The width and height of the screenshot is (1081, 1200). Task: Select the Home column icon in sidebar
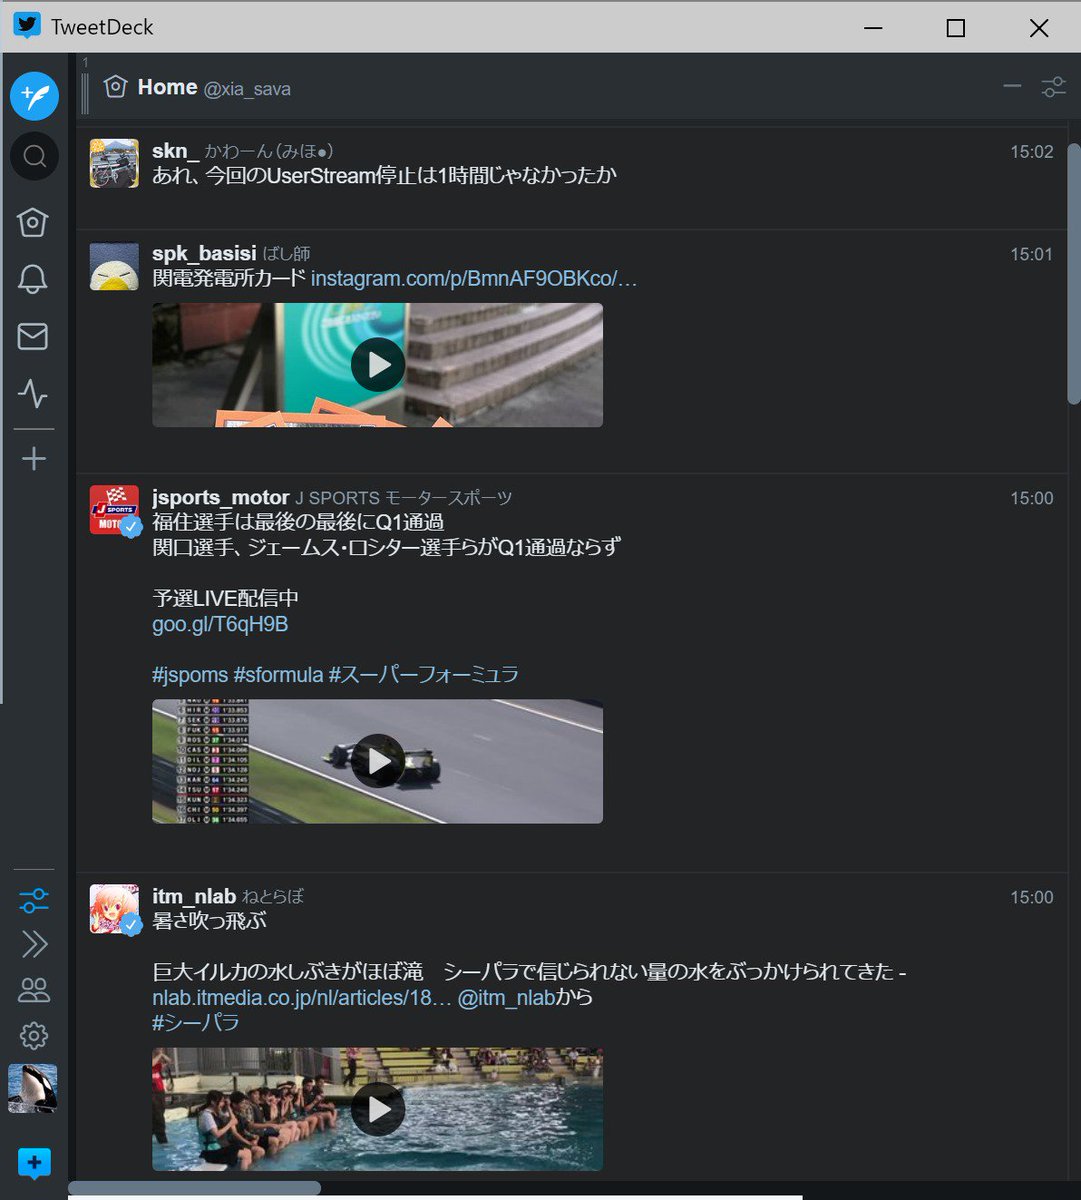pyautogui.click(x=33, y=222)
